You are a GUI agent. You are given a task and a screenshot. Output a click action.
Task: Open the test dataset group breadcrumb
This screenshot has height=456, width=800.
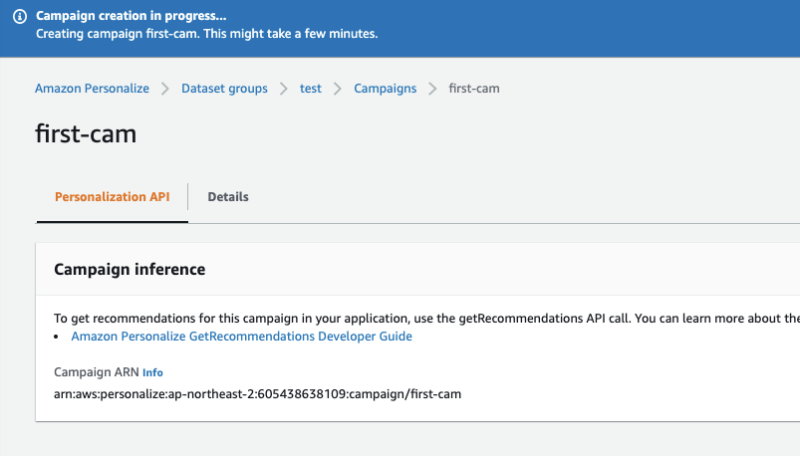311,88
